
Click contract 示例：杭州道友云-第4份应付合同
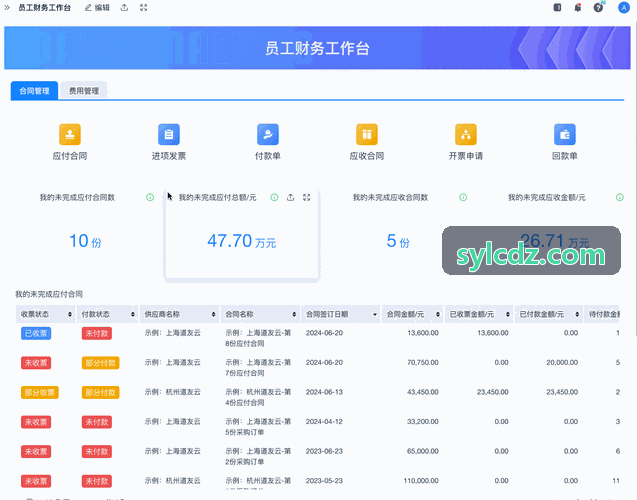[x=258, y=397]
